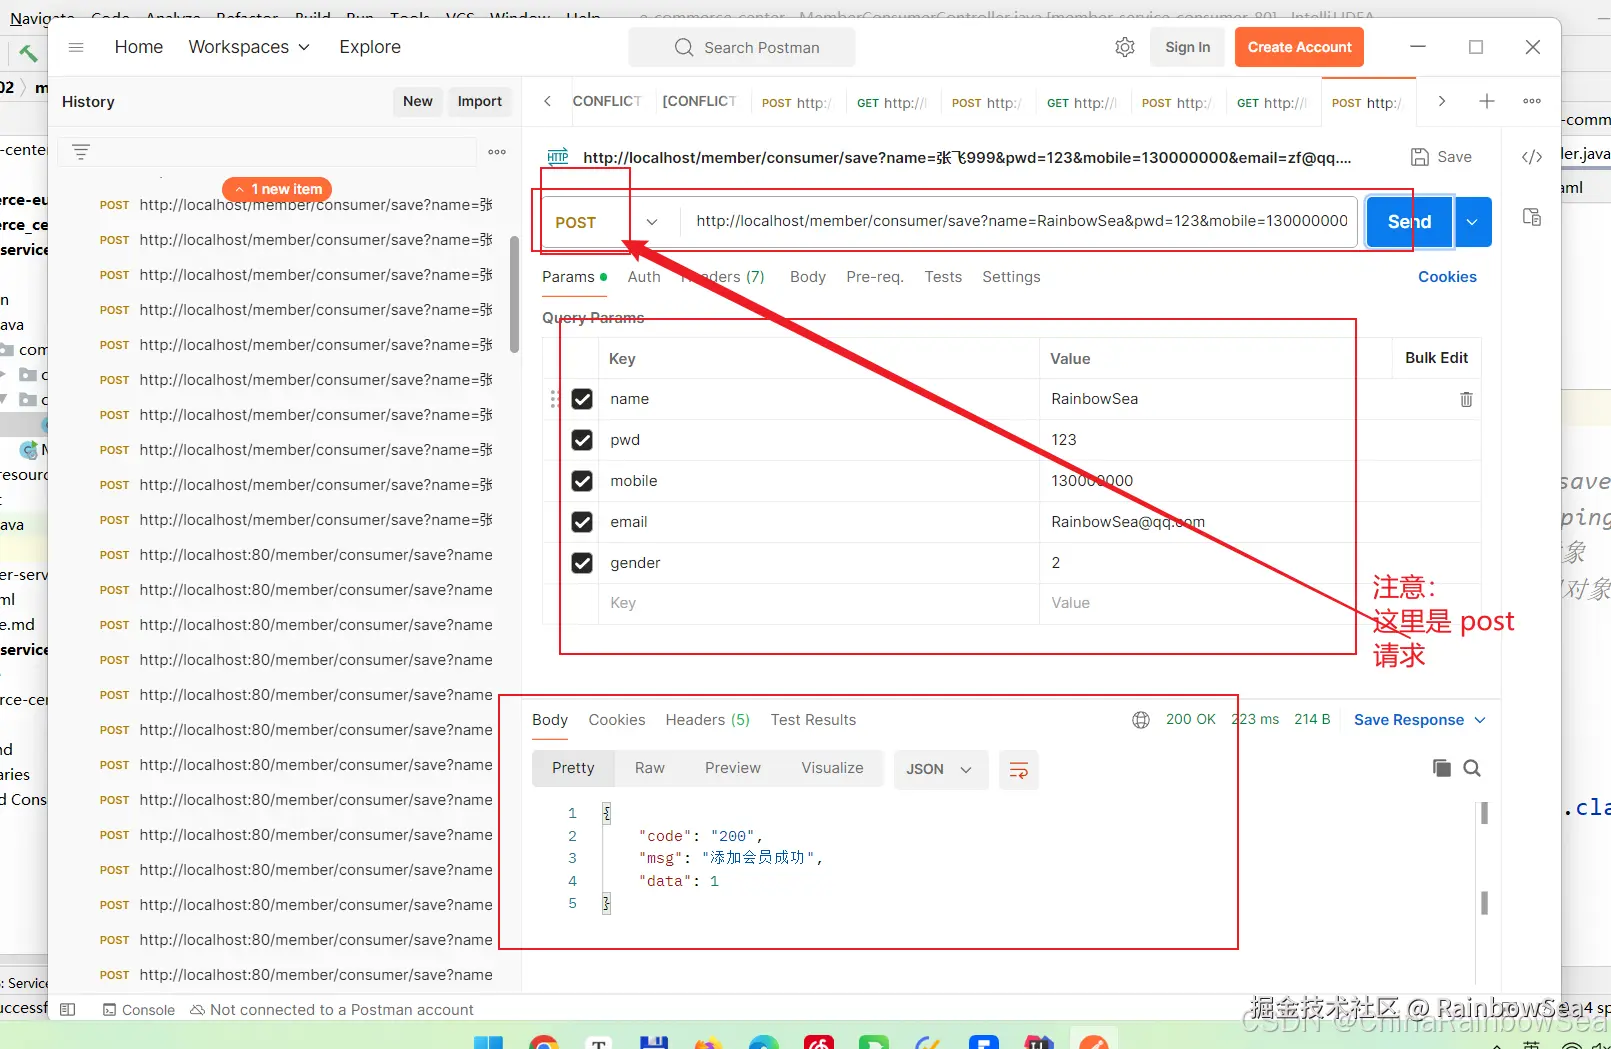
Task: Open the Postman Console
Action: pos(139,1010)
